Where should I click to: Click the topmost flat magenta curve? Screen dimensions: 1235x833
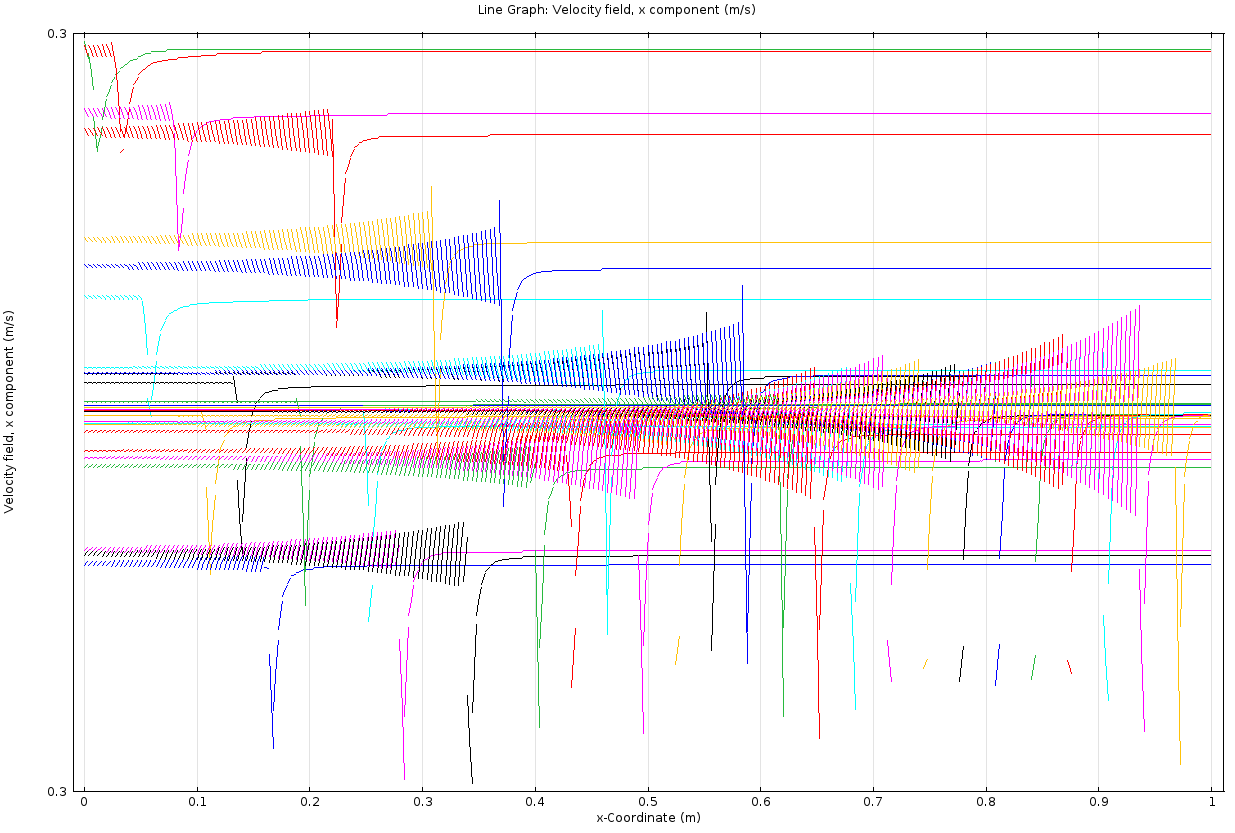pyautogui.click(x=800, y=114)
